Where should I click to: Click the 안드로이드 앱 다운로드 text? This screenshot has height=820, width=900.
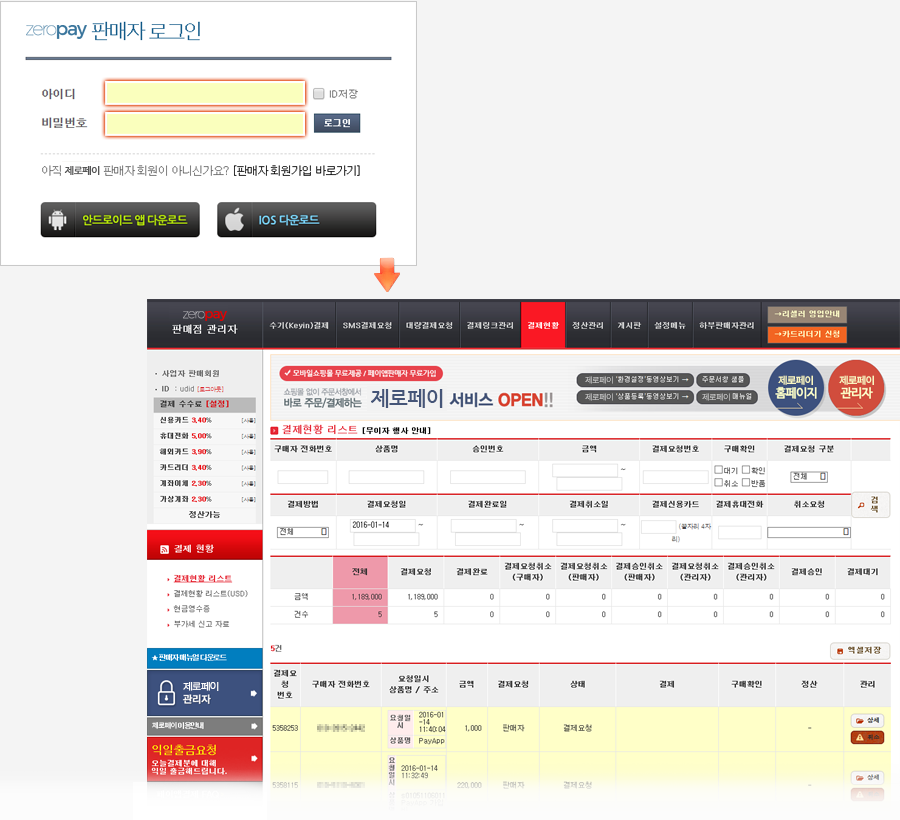click(135, 220)
